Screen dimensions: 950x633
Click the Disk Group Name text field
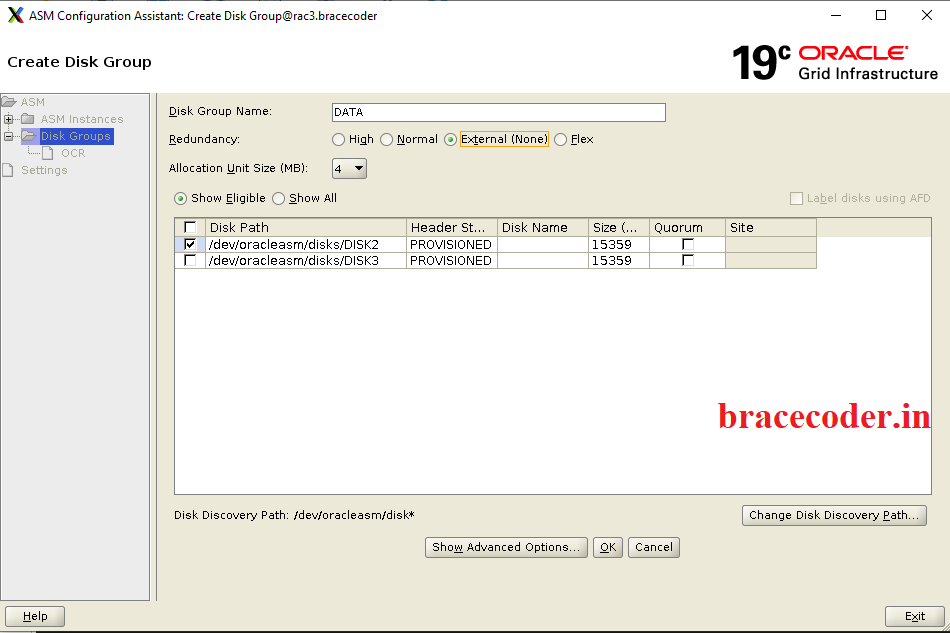(498, 112)
